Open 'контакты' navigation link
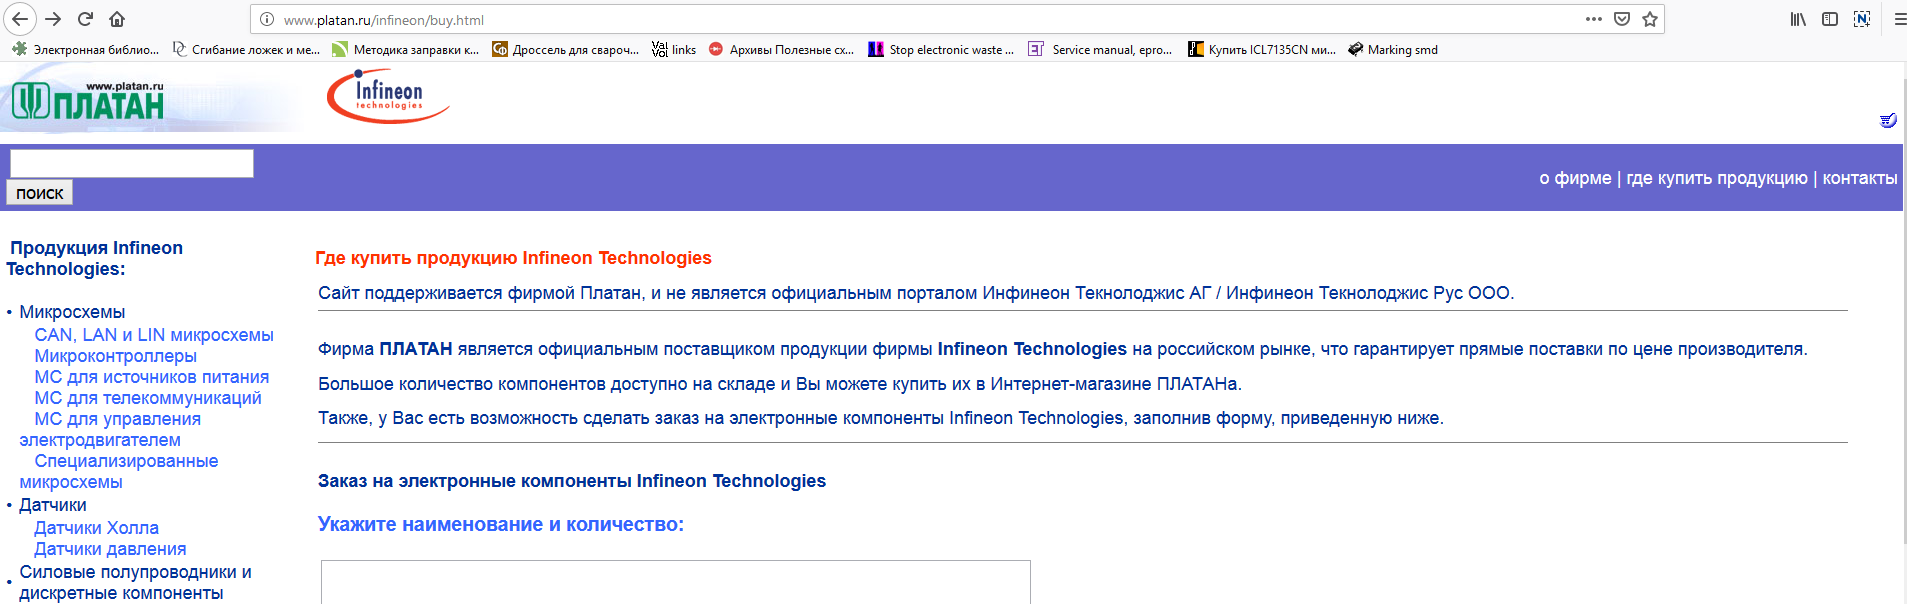This screenshot has height=604, width=1907. point(1860,178)
